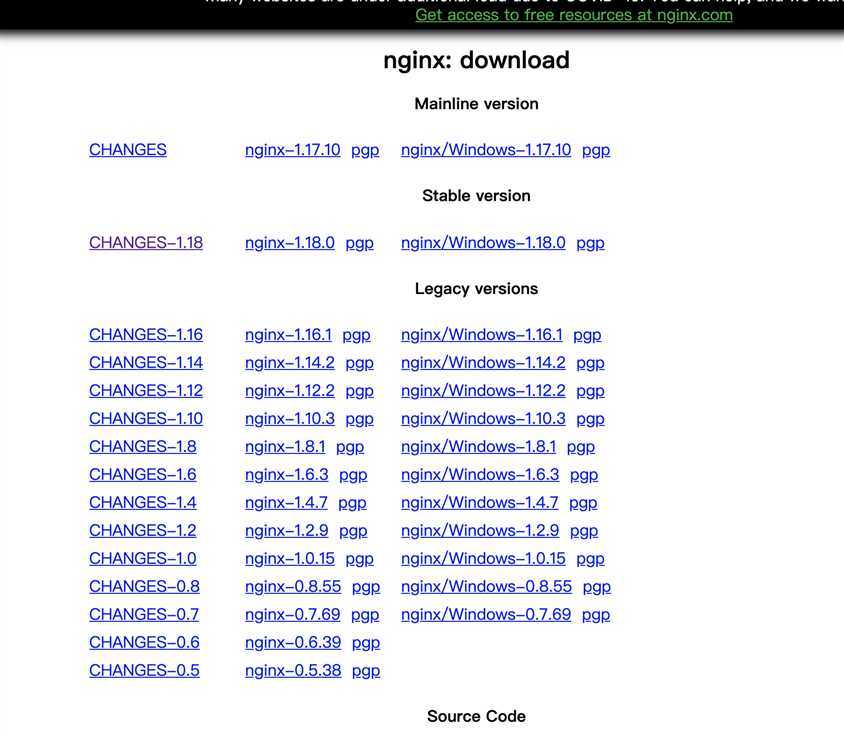Open the CHANGES-0.7 link

144,615
